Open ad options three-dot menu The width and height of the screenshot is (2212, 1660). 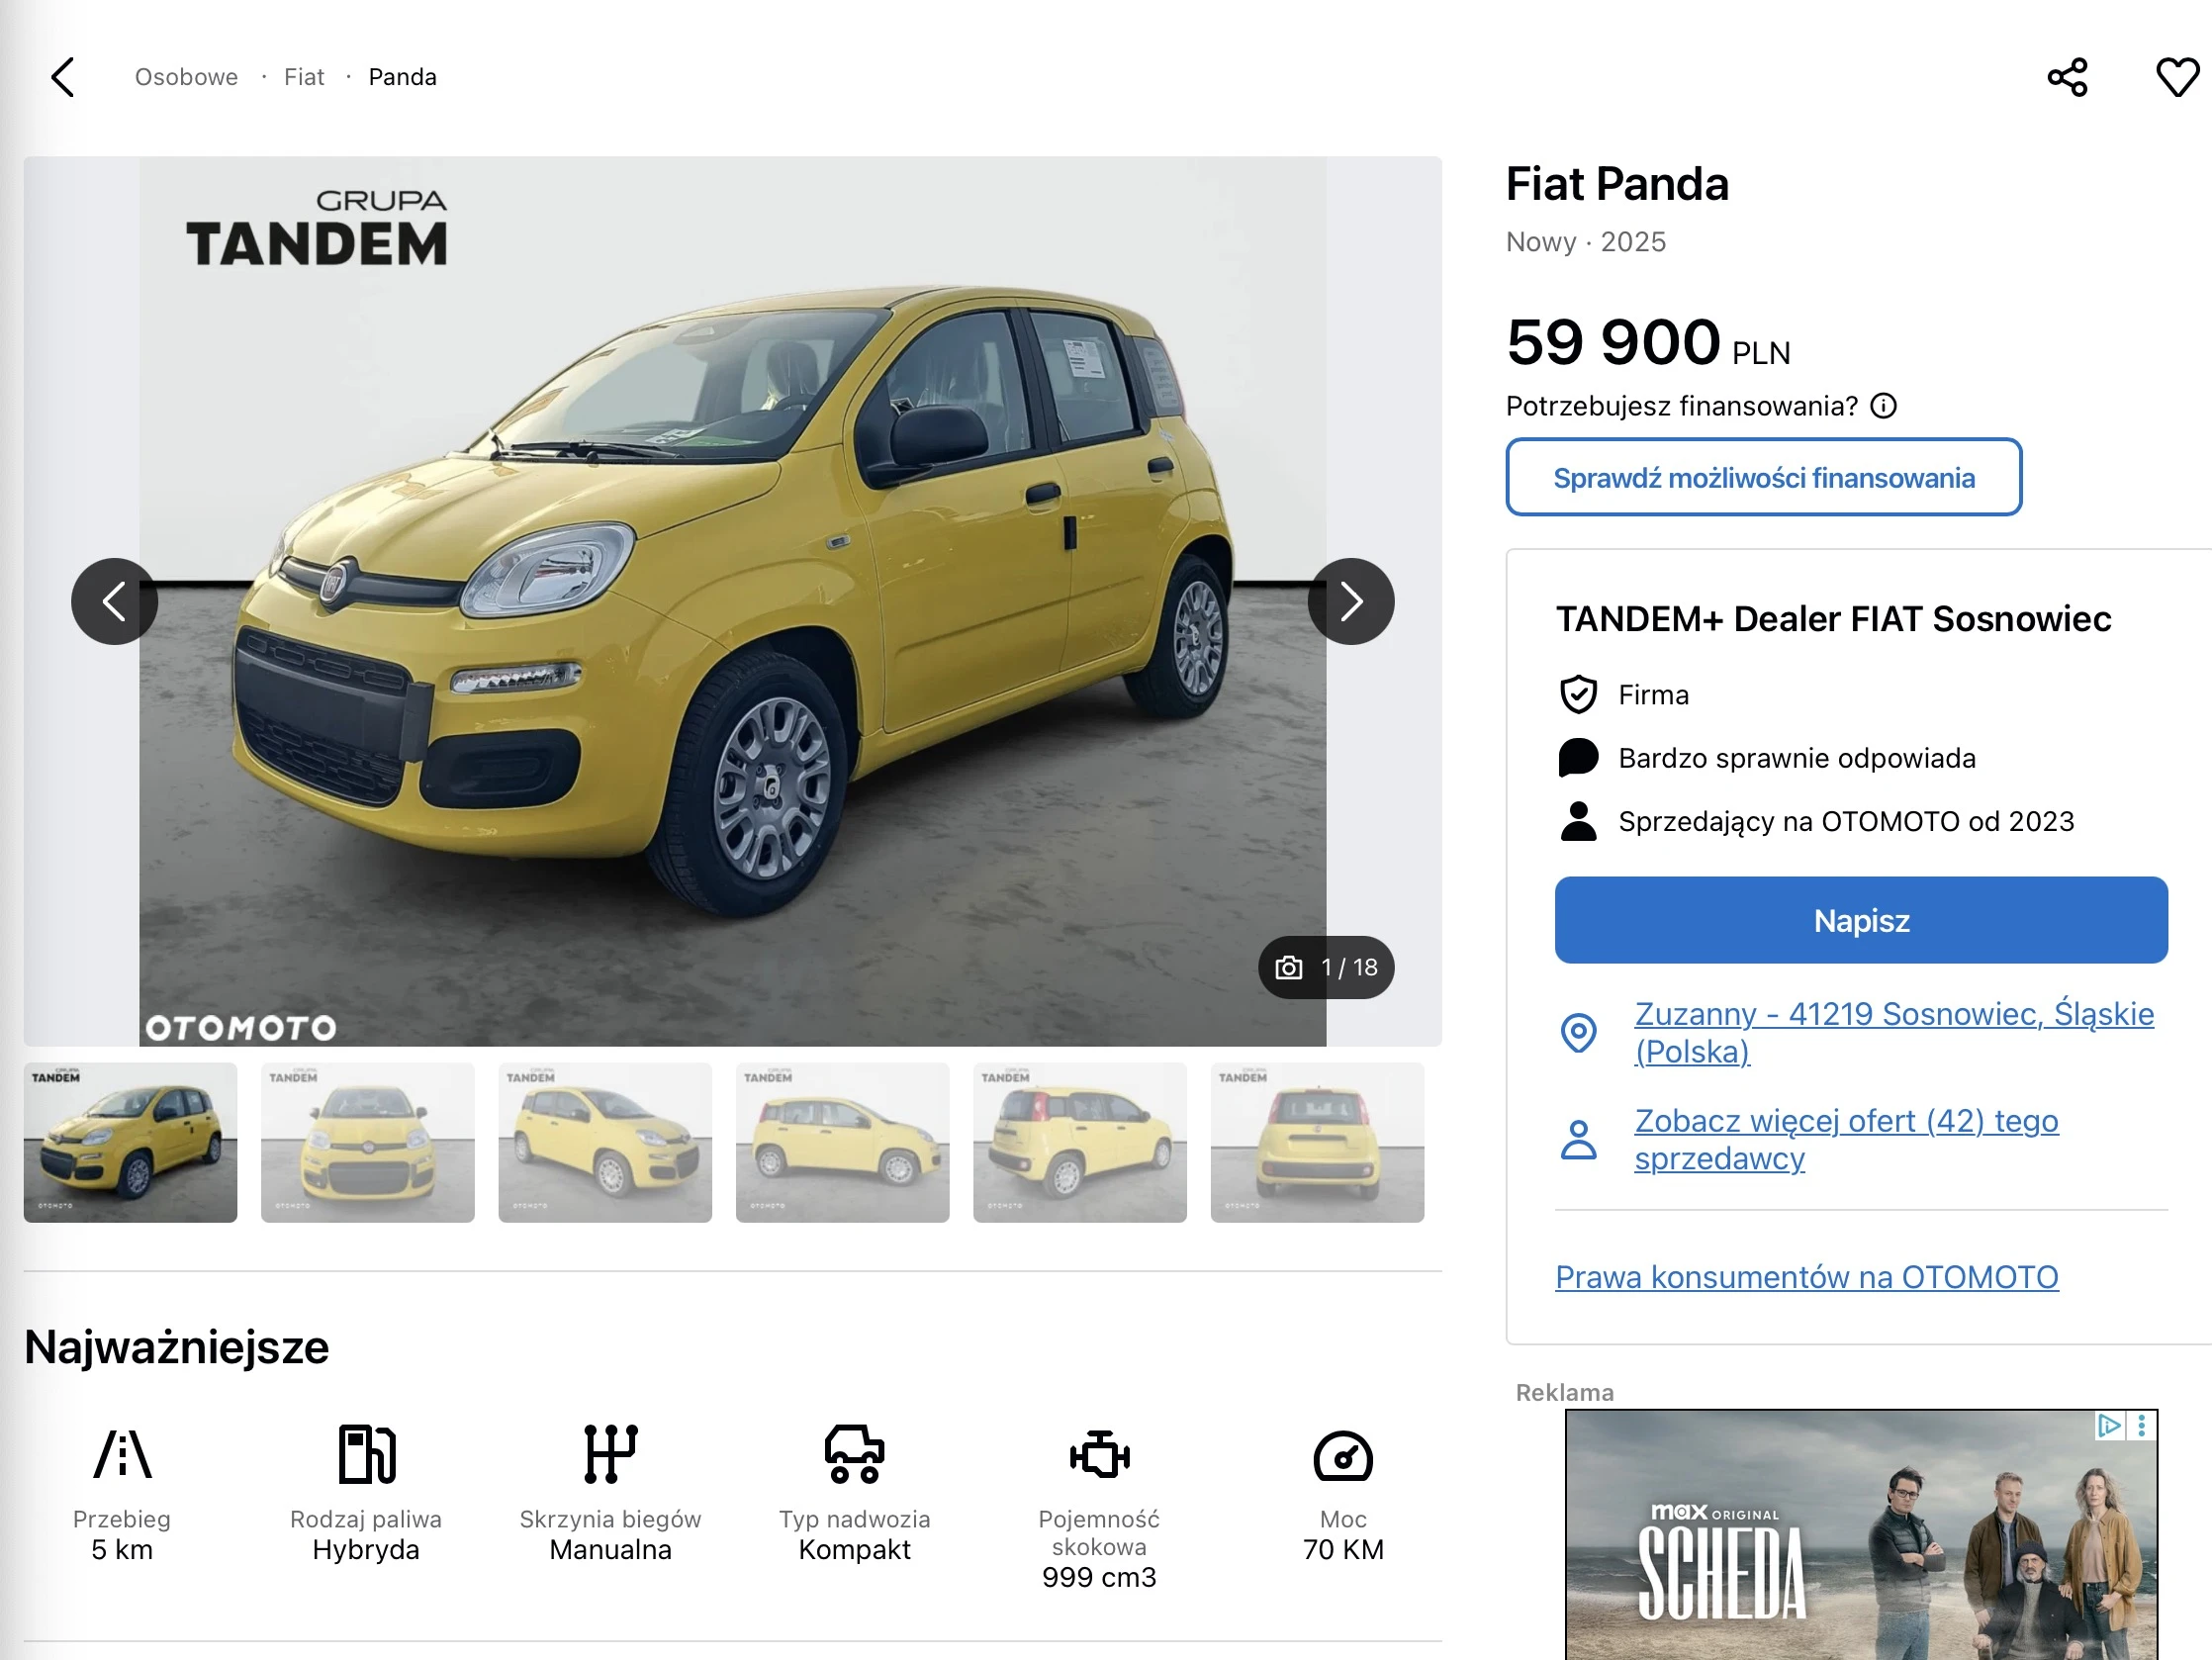[2142, 1425]
